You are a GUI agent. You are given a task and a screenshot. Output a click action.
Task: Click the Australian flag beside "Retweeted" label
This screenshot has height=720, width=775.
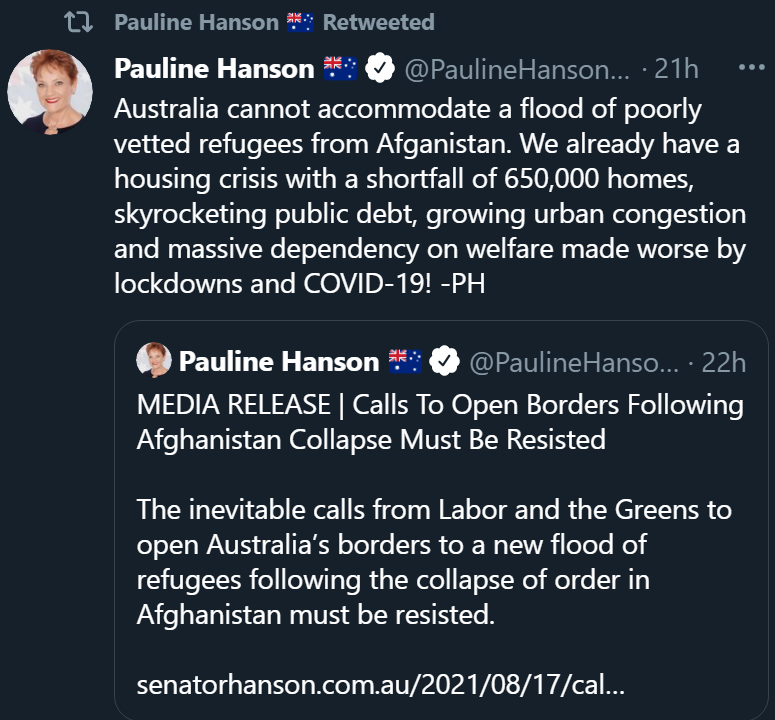point(301,22)
